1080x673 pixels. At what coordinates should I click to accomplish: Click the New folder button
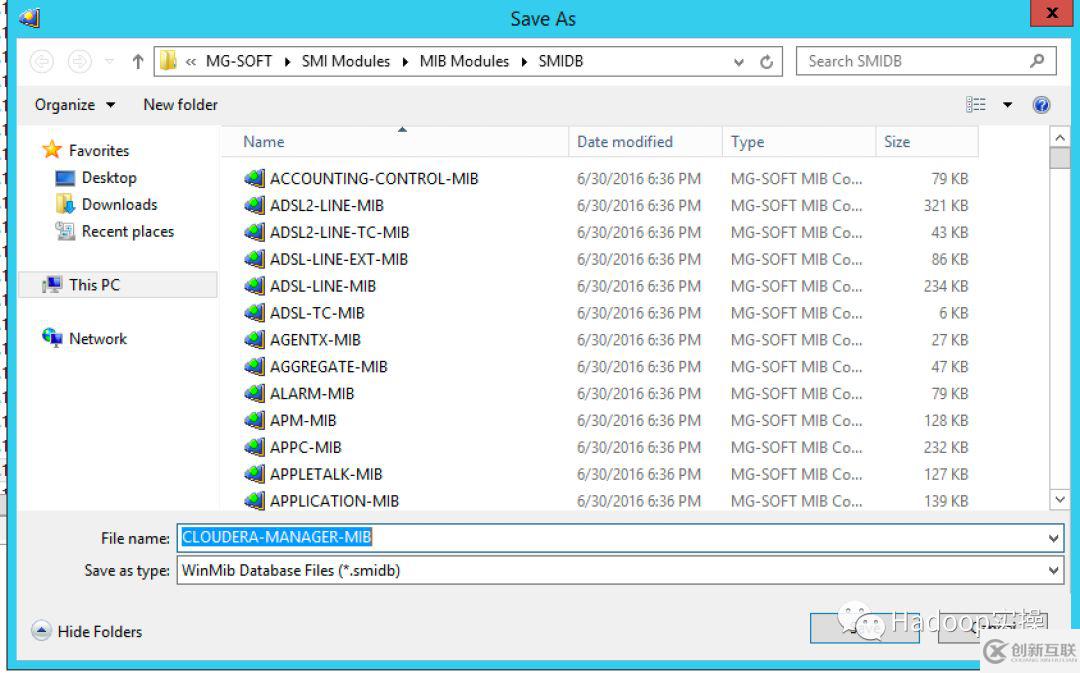coord(180,105)
